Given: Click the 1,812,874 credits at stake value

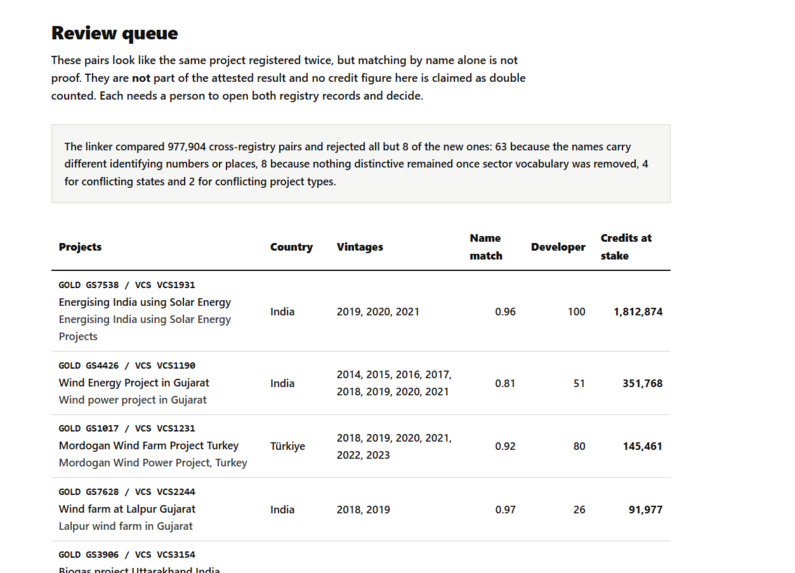Looking at the screenshot, I should click(638, 312).
